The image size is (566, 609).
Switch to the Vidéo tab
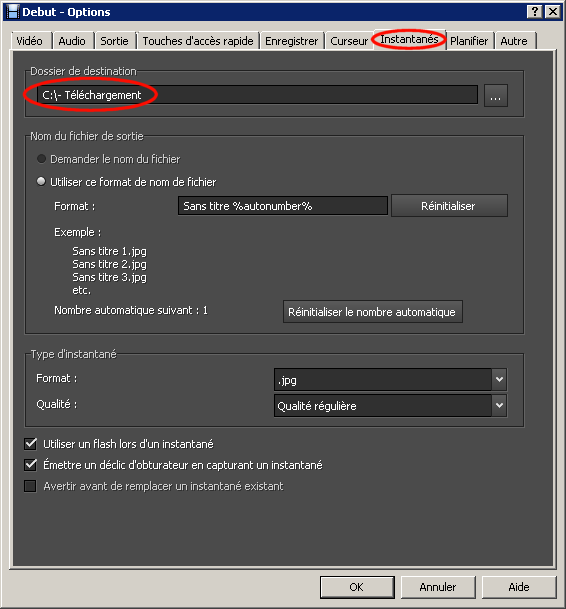tap(30, 41)
